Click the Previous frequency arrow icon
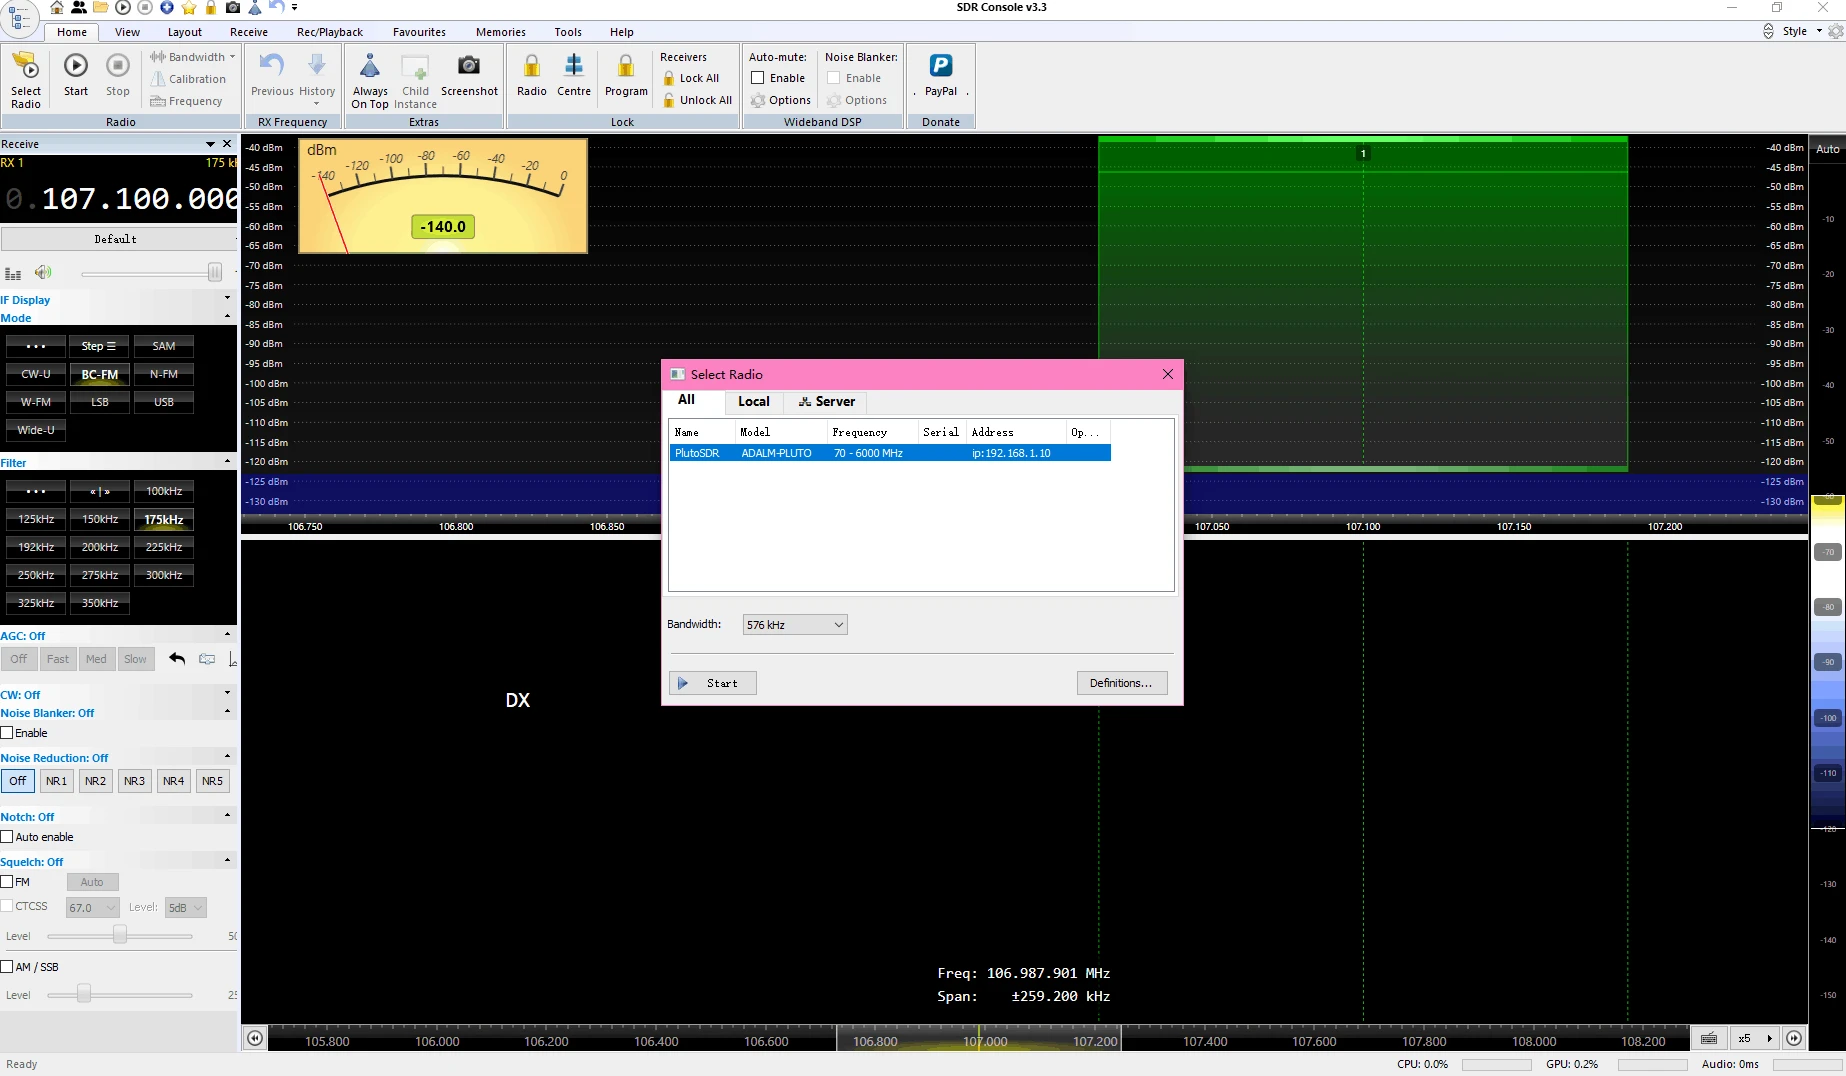Screen dimensions: 1846x1076 (x=271, y=66)
